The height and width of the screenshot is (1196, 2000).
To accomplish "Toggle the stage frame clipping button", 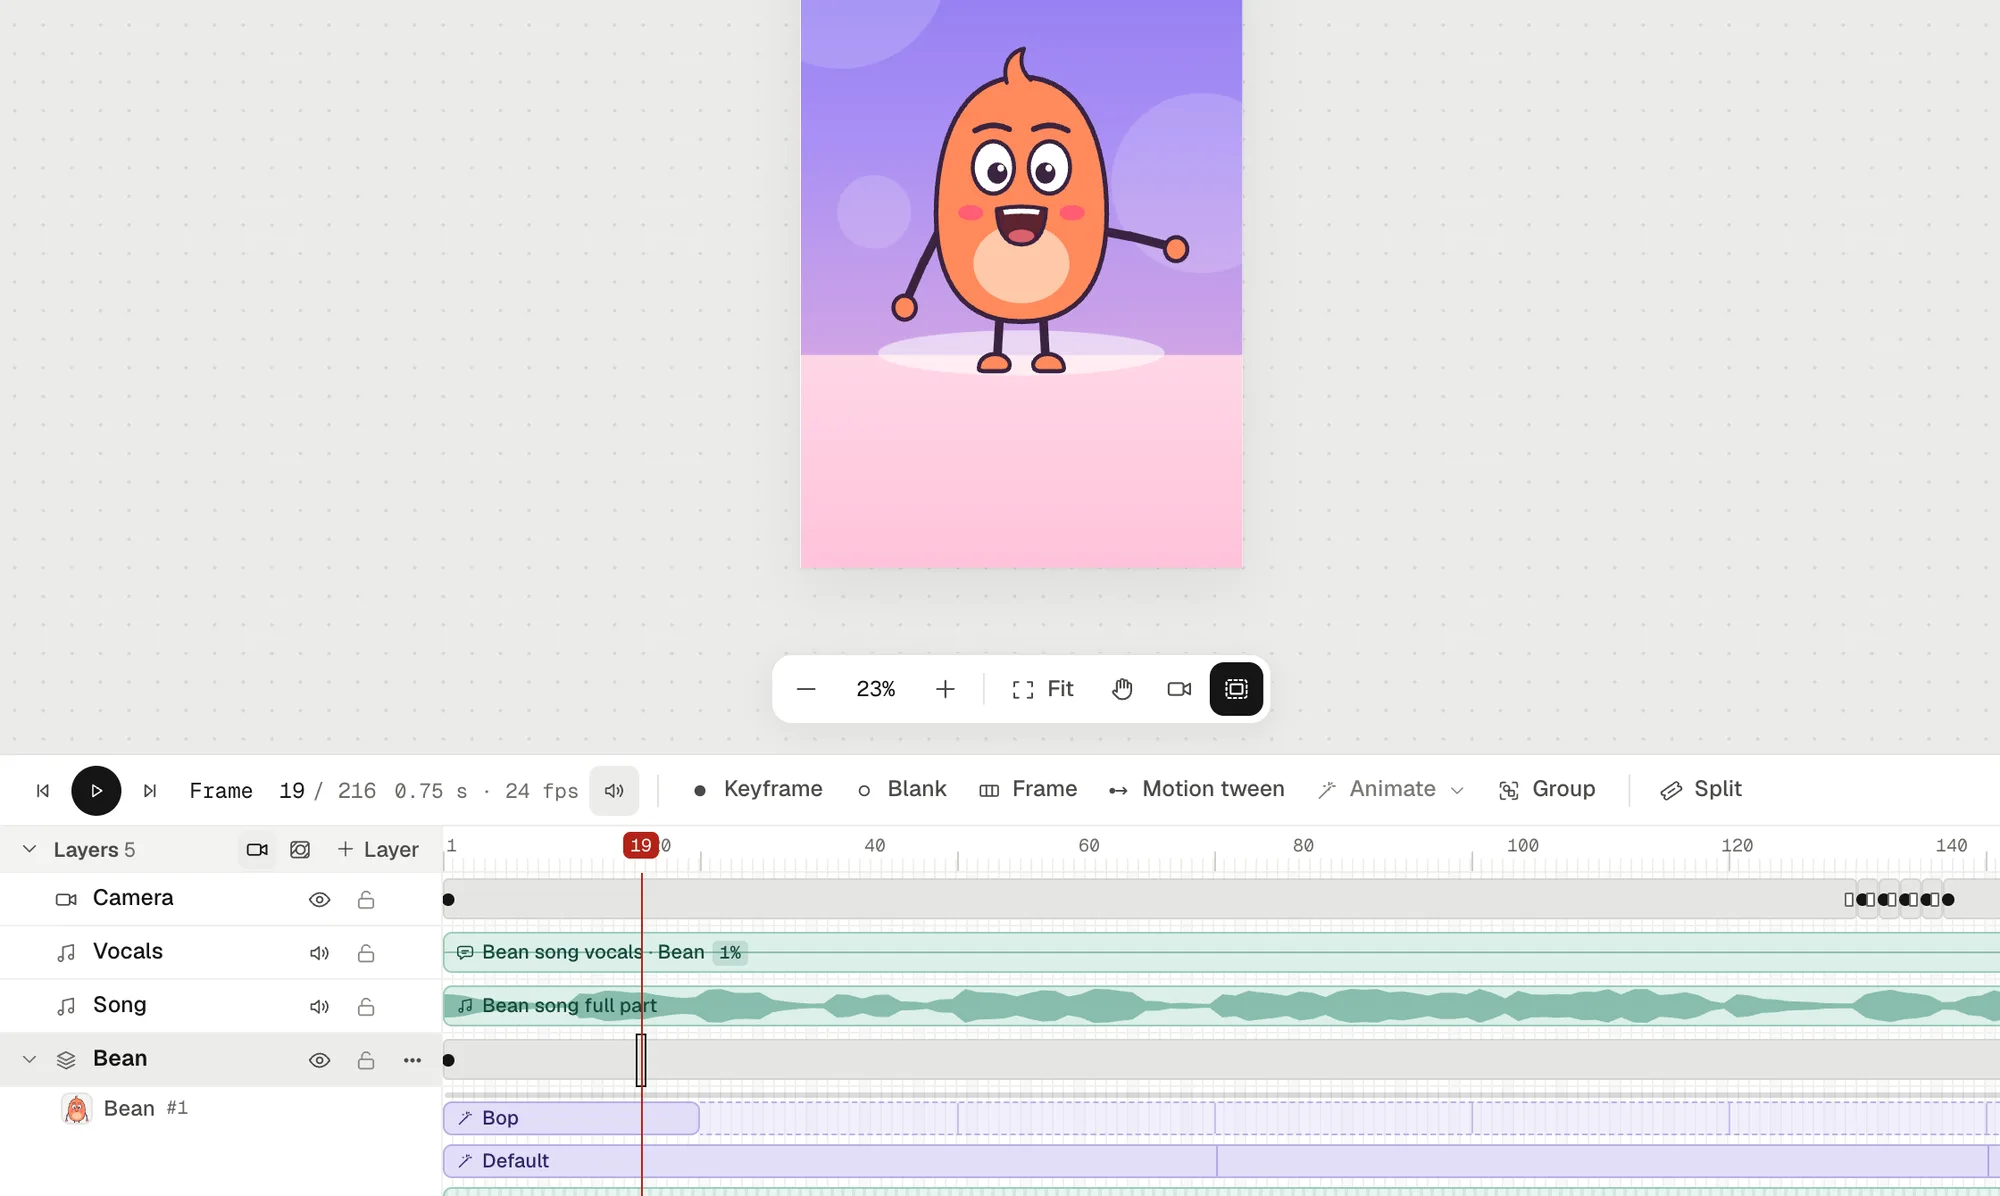I will (x=1236, y=689).
